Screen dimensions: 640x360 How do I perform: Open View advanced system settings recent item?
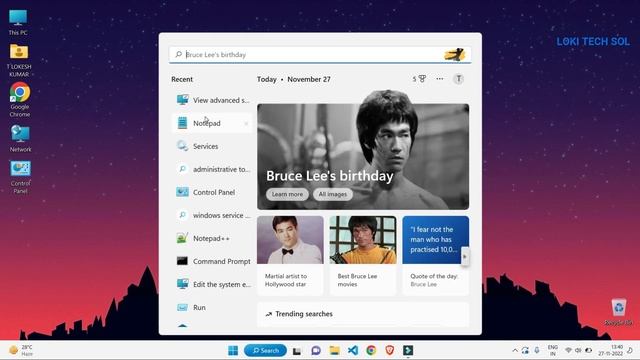212,100
